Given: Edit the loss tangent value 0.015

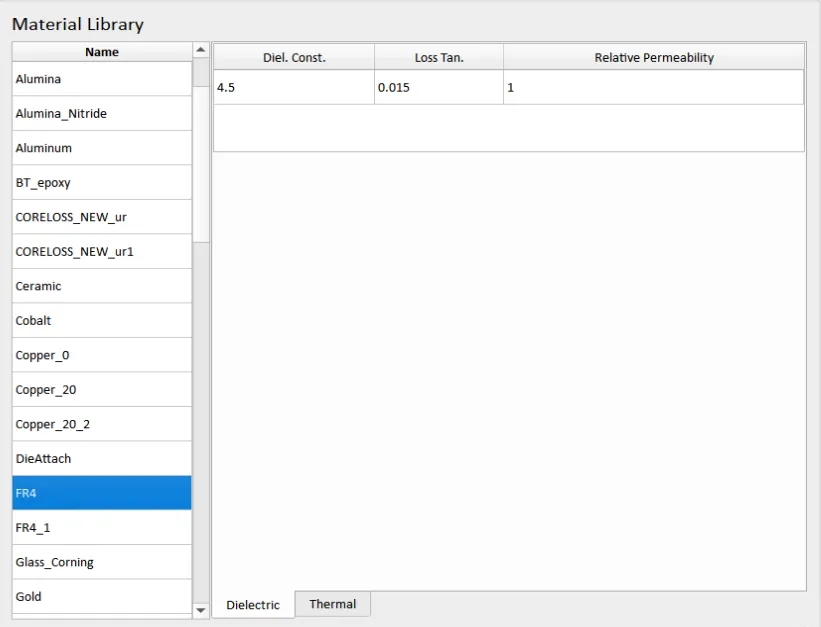Looking at the screenshot, I should pyautogui.click(x=439, y=88).
